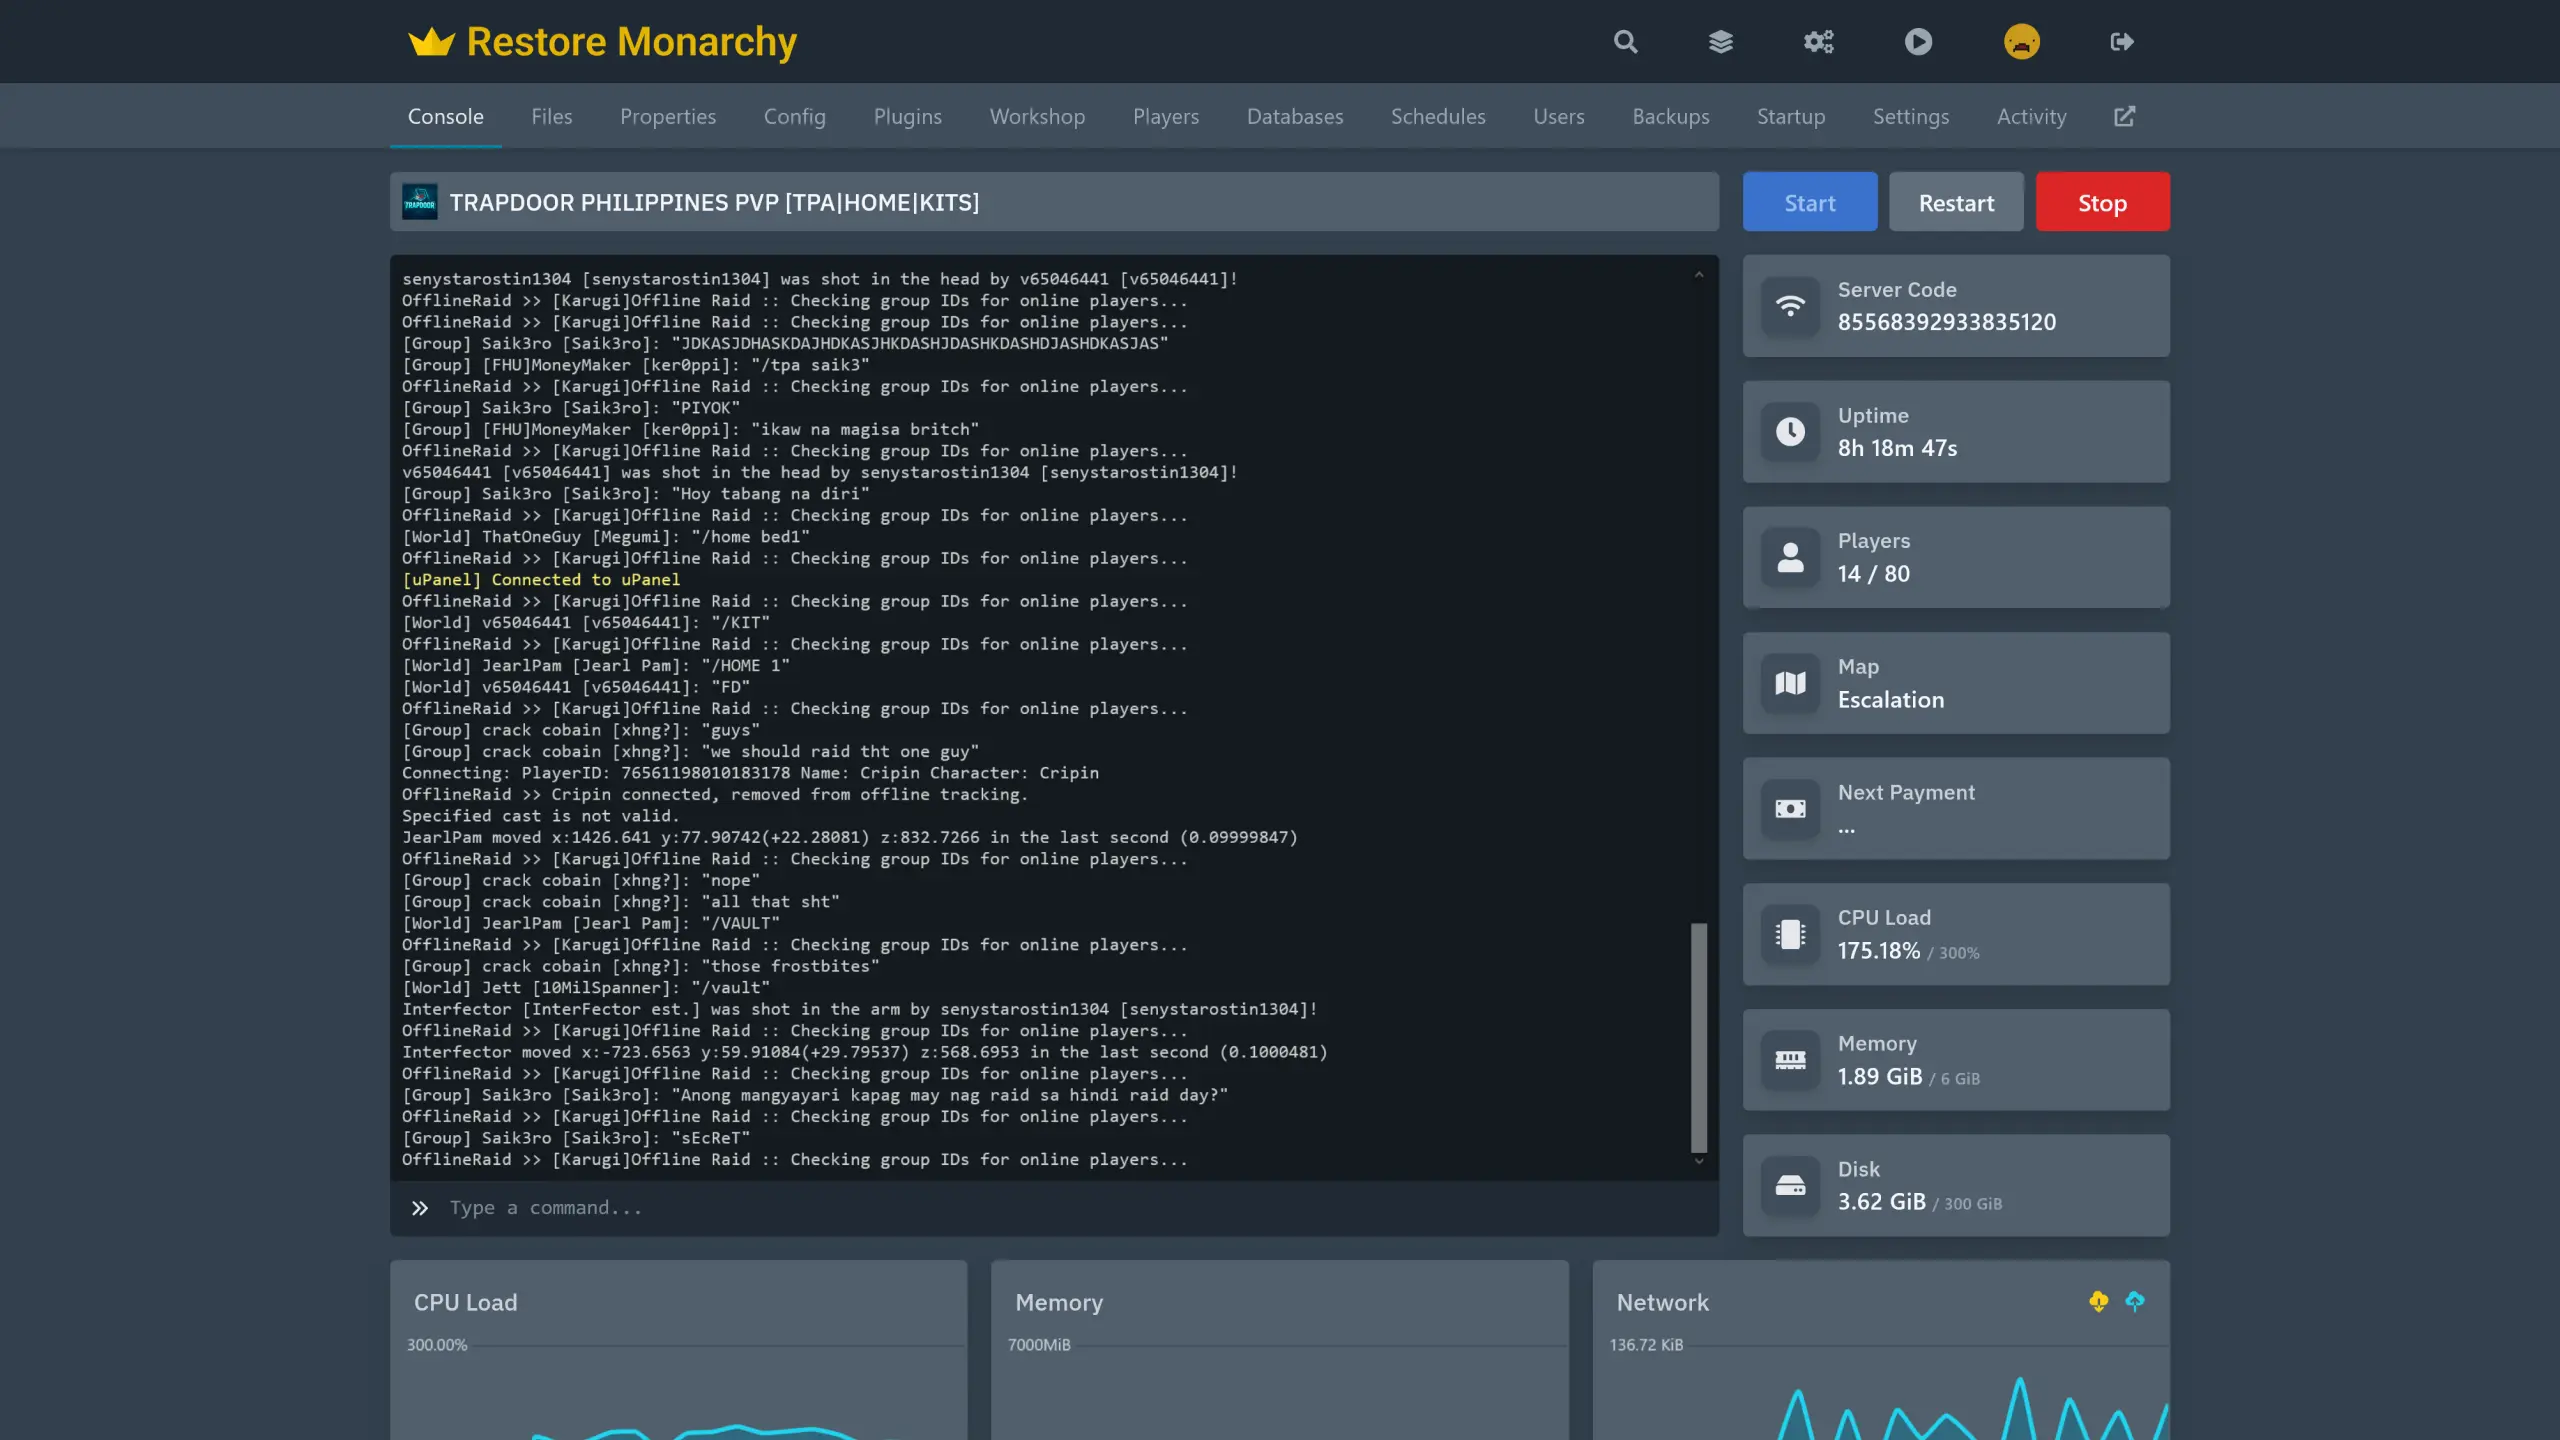
Task: Click the disk value 3.62 GiB
Action: (1881, 1202)
